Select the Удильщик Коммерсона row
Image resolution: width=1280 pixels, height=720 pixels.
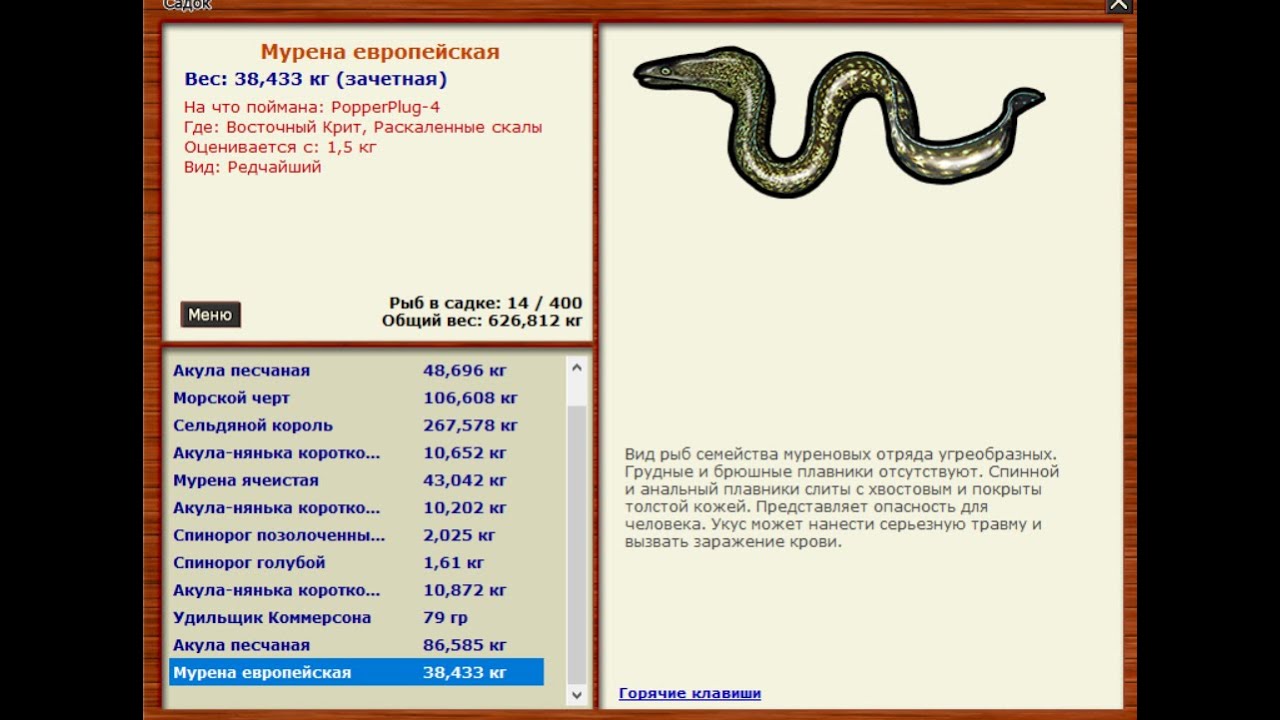coord(356,618)
